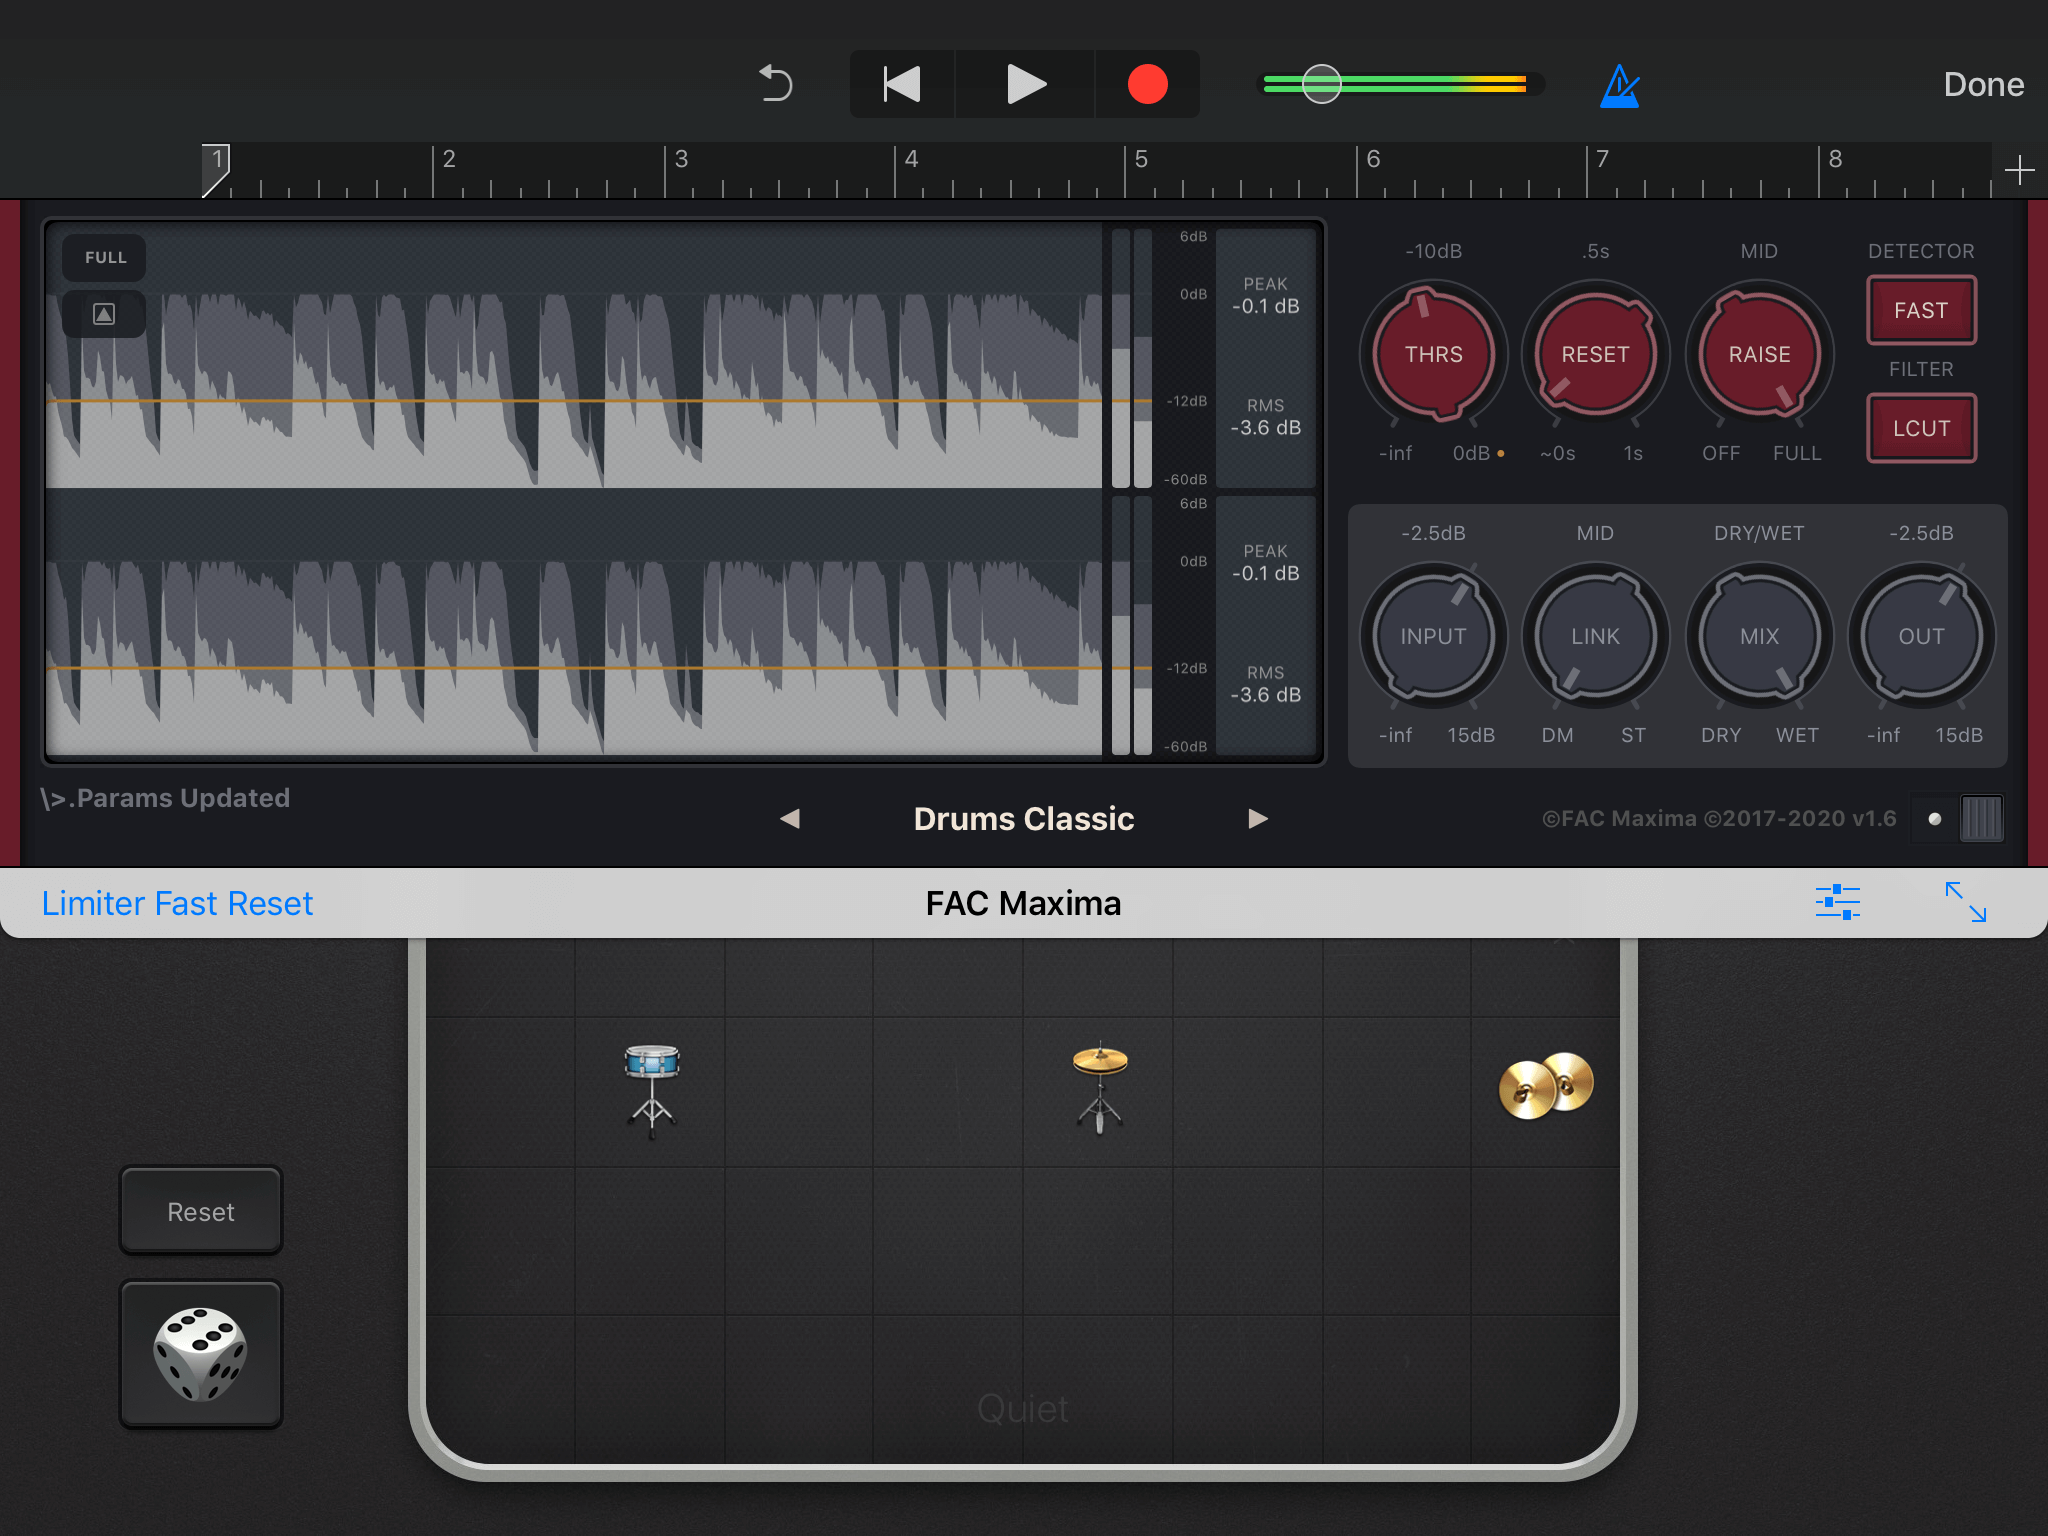Click the master volume slider knob
The height and width of the screenshot is (1536, 2048).
pyautogui.click(x=1321, y=84)
